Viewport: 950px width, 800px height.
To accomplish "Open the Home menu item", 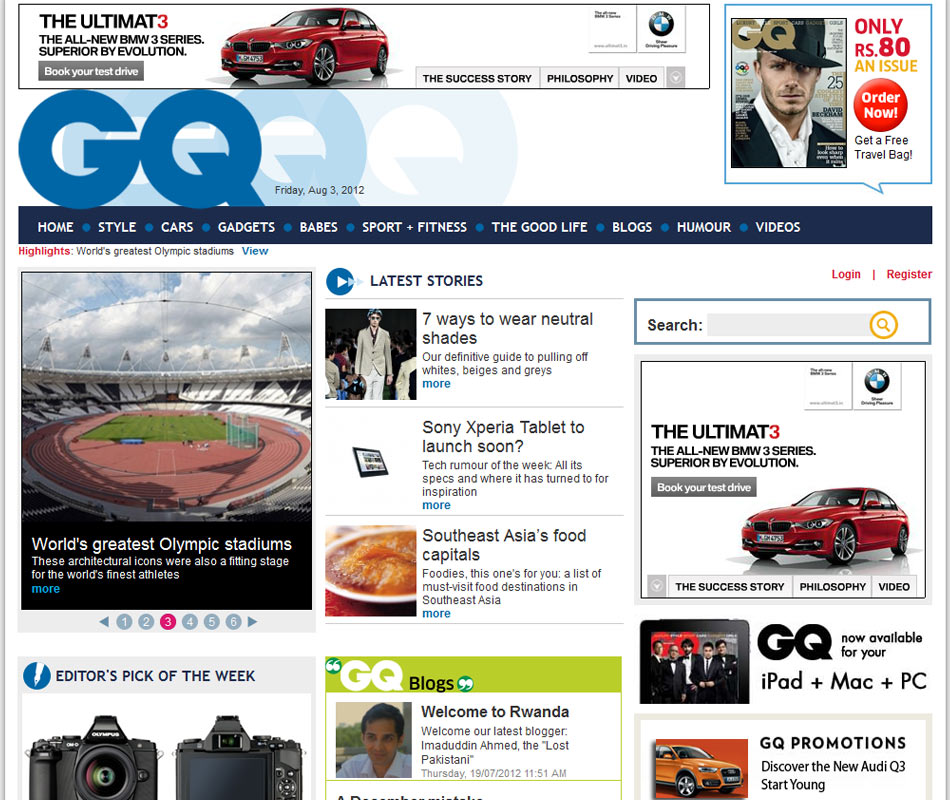I will coord(55,227).
